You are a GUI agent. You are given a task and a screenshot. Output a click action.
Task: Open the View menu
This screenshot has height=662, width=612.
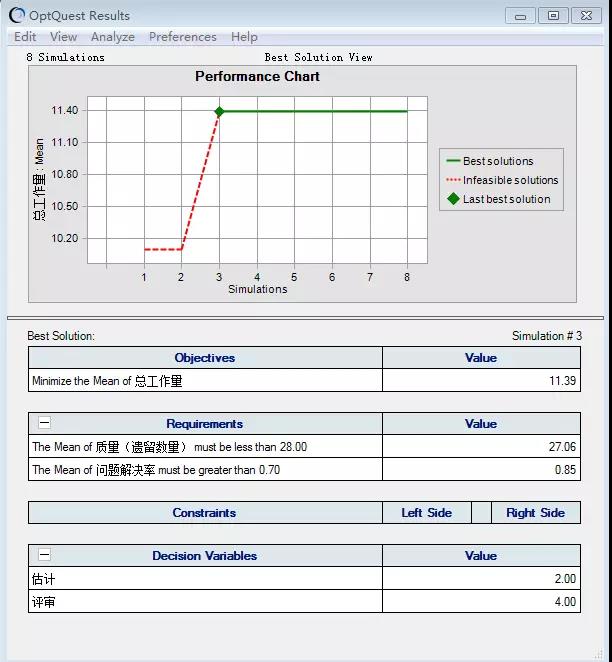tap(63, 37)
